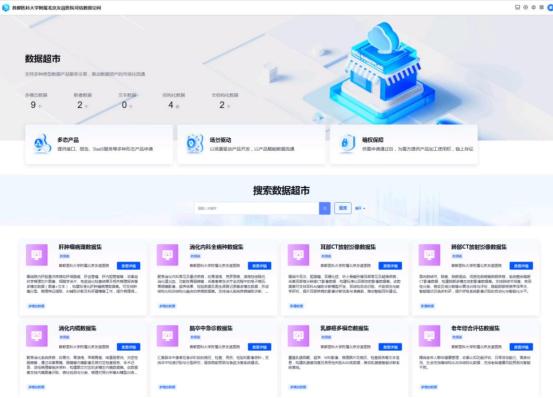Open the 耳部CT放射影像数据集 card title
Viewport: 553px width, 398px height.
(348, 247)
